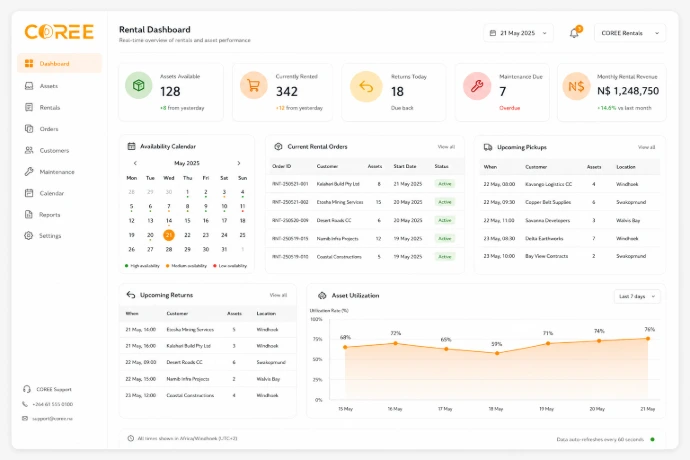Click the 59% data point on chart
The width and height of the screenshot is (690, 460).
pyautogui.click(x=497, y=353)
